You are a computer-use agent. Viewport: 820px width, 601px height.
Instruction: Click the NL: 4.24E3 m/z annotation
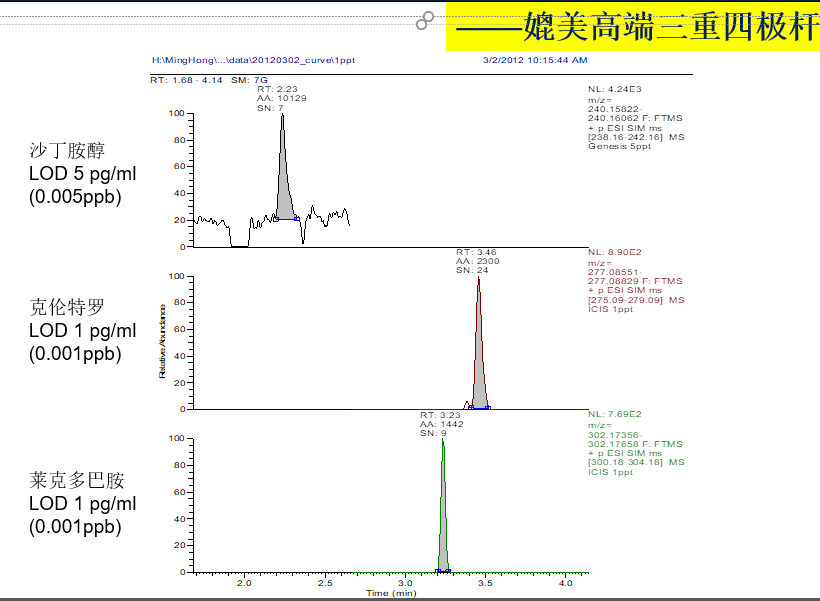coord(620,115)
